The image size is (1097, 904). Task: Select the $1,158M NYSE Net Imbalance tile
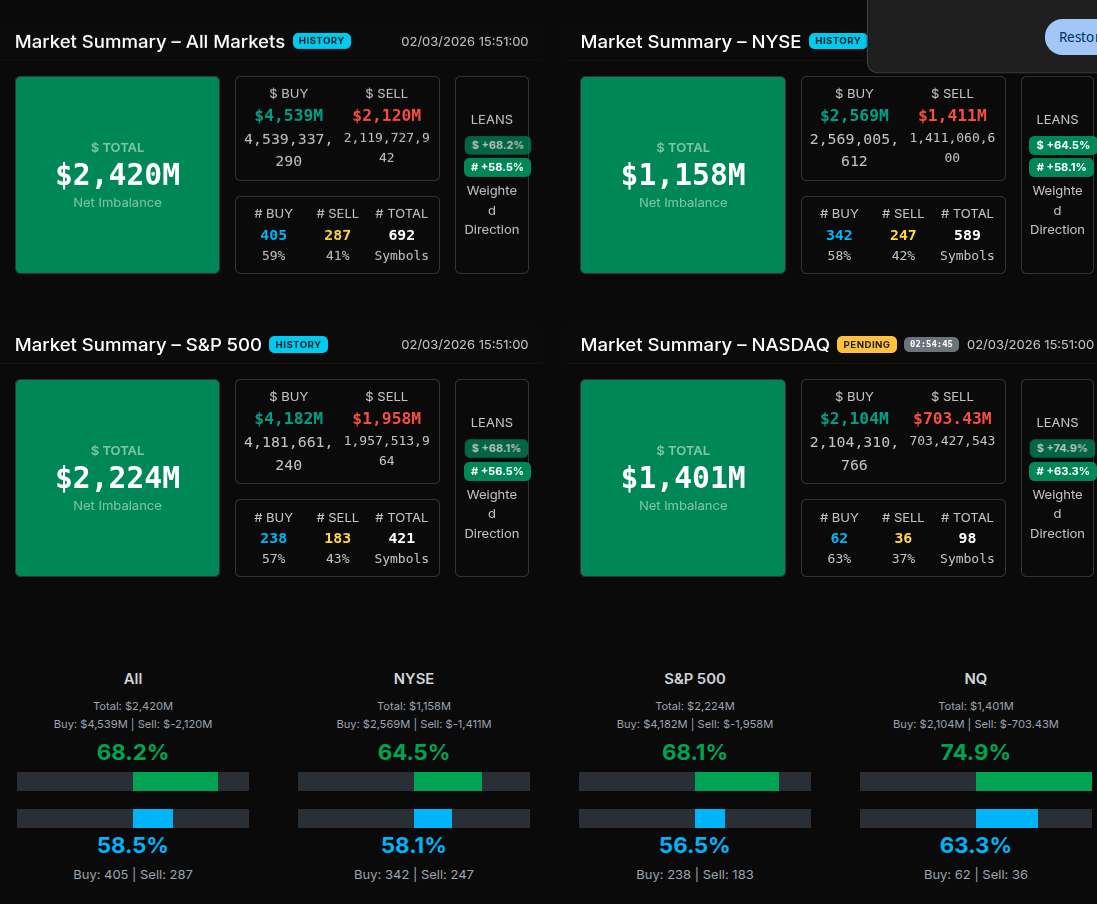[683, 175]
